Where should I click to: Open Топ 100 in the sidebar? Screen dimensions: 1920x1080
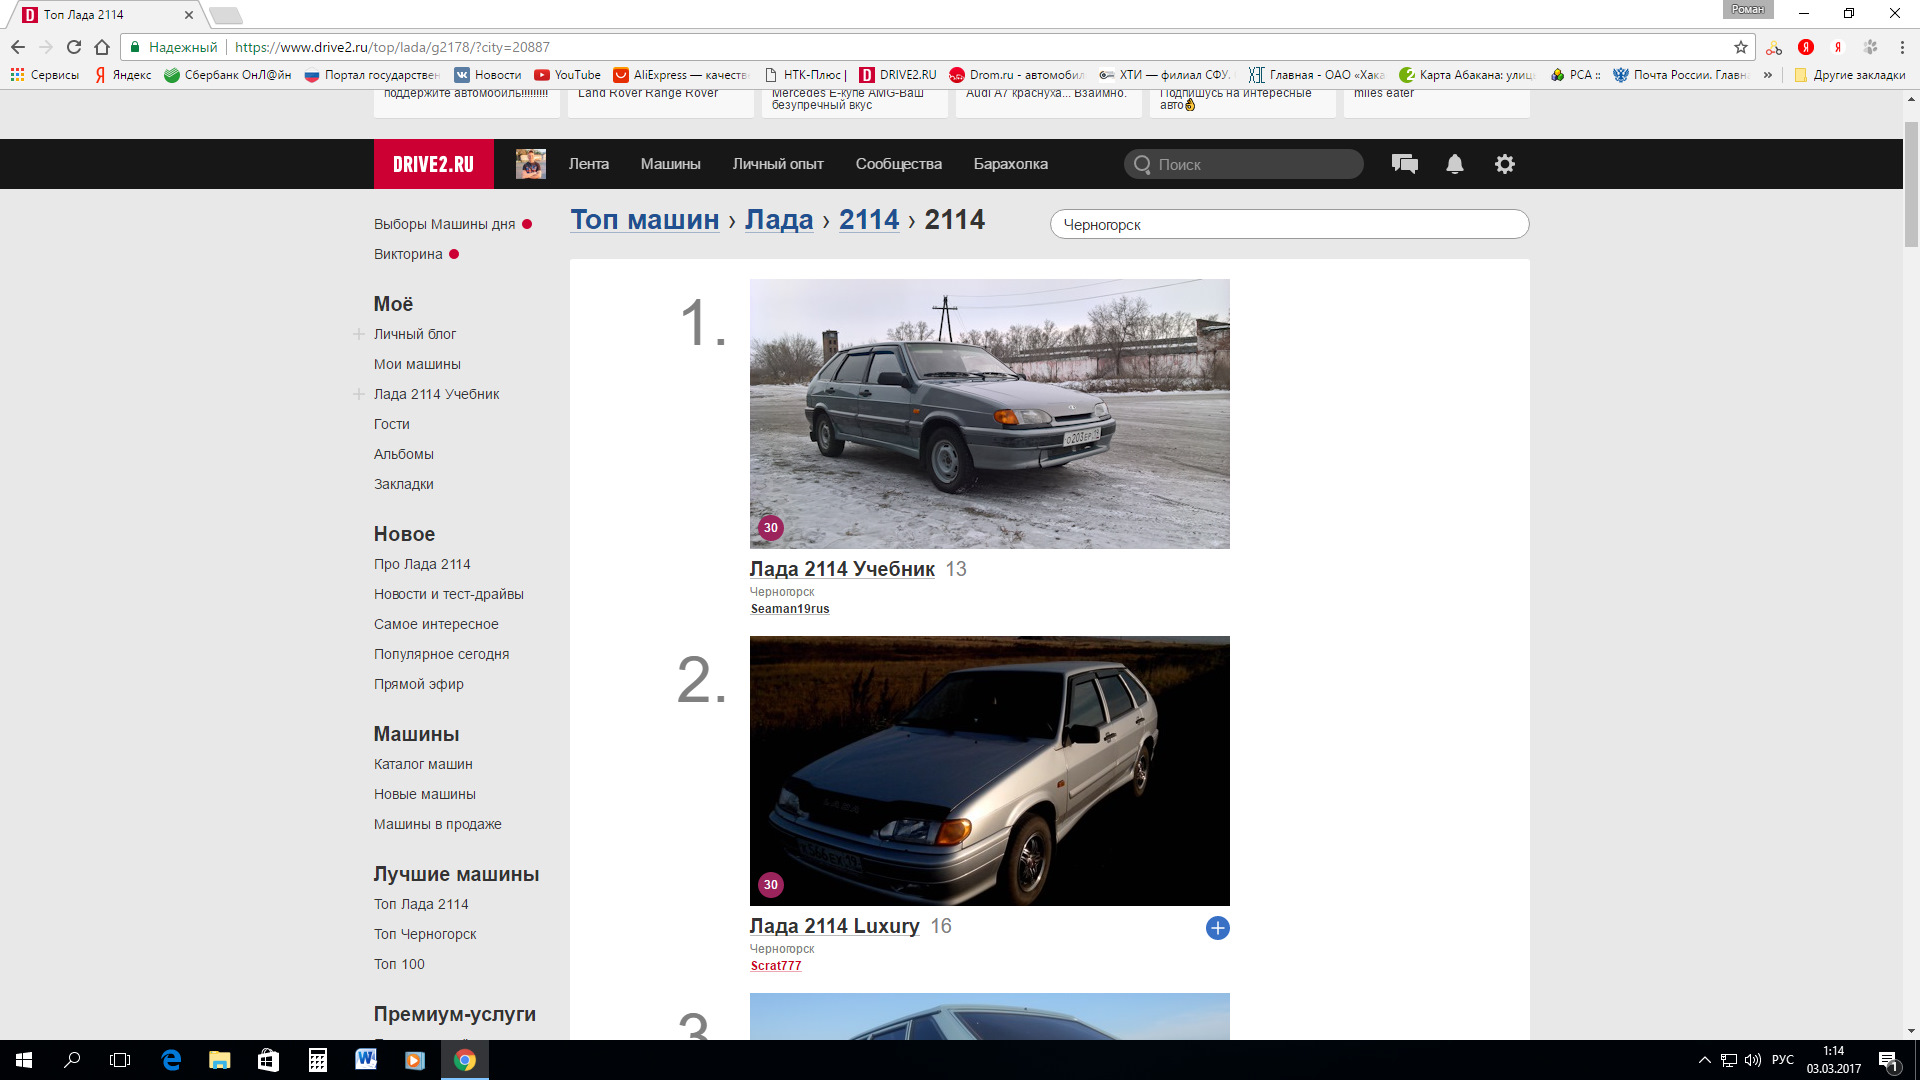tap(399, 964)
